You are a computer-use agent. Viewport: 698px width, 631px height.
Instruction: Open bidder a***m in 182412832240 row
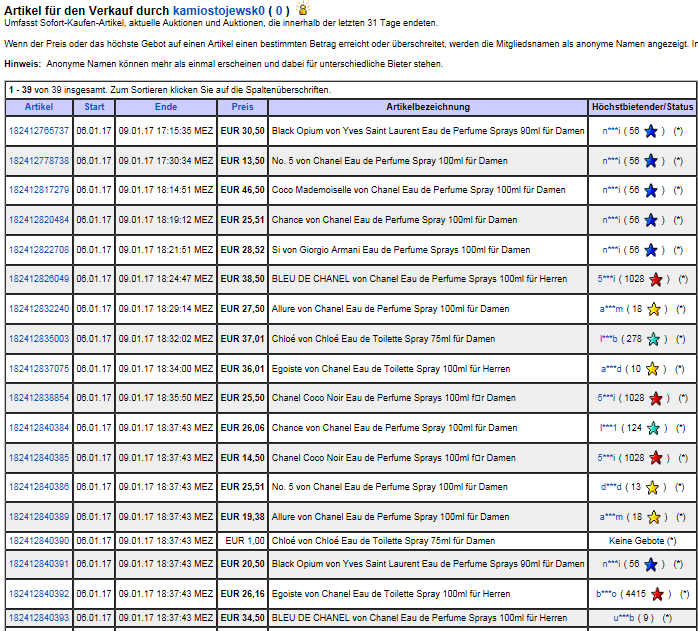pos(611,309)
